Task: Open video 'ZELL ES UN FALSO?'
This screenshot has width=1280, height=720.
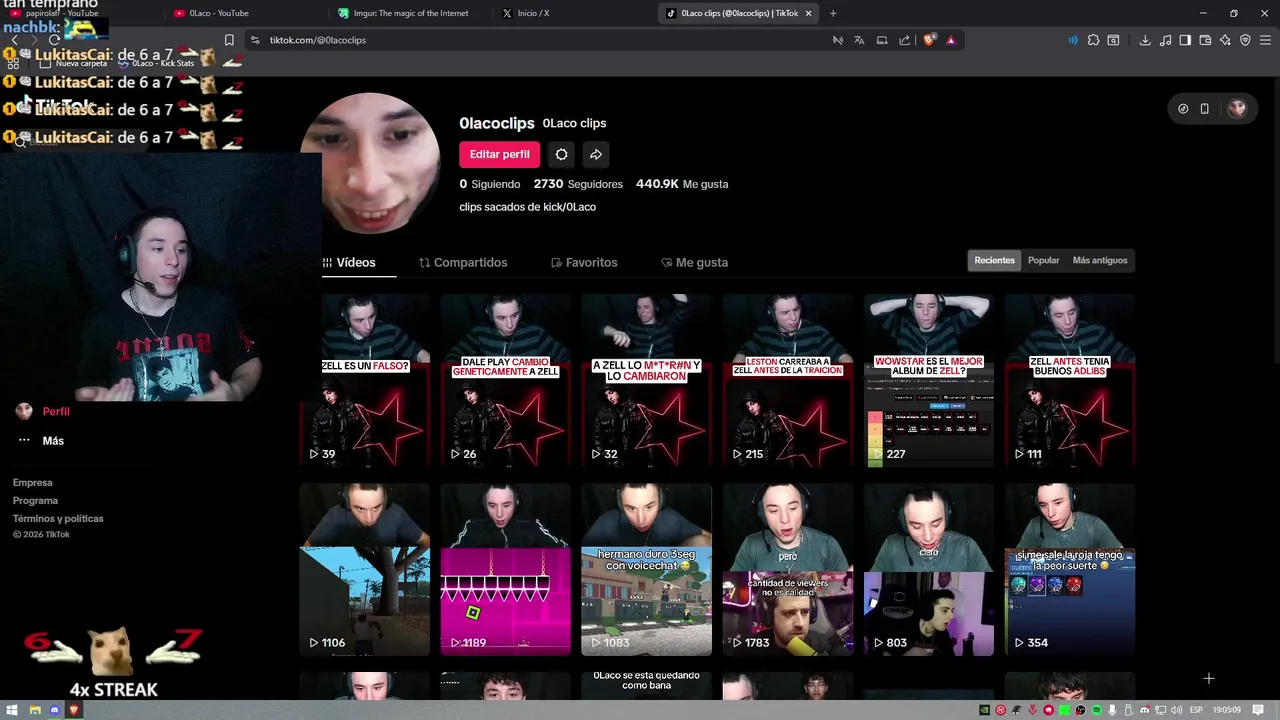Action: pos(364,380)
